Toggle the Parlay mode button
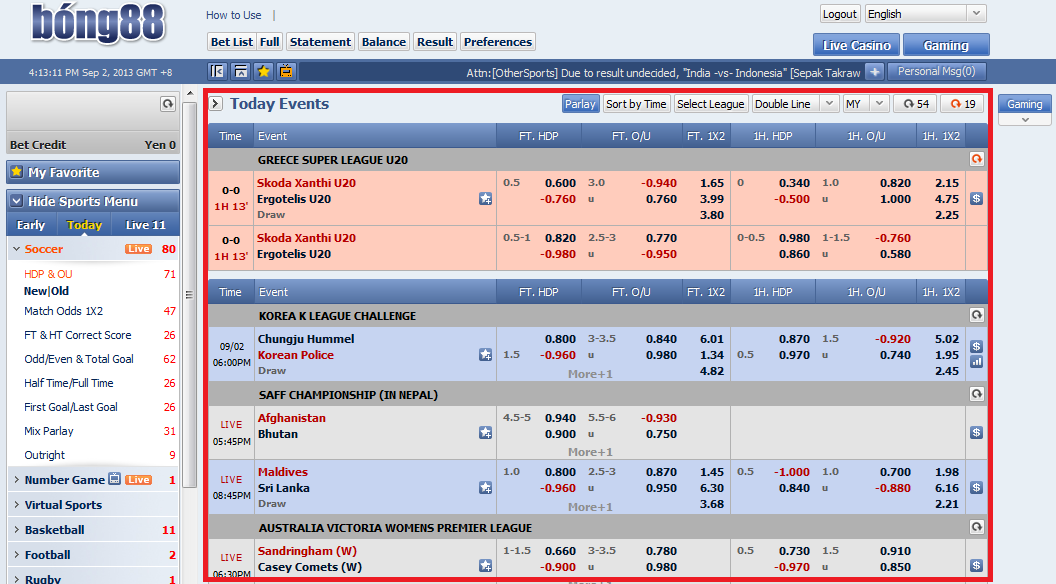The image size is (1056, 584). click(580, 104)
